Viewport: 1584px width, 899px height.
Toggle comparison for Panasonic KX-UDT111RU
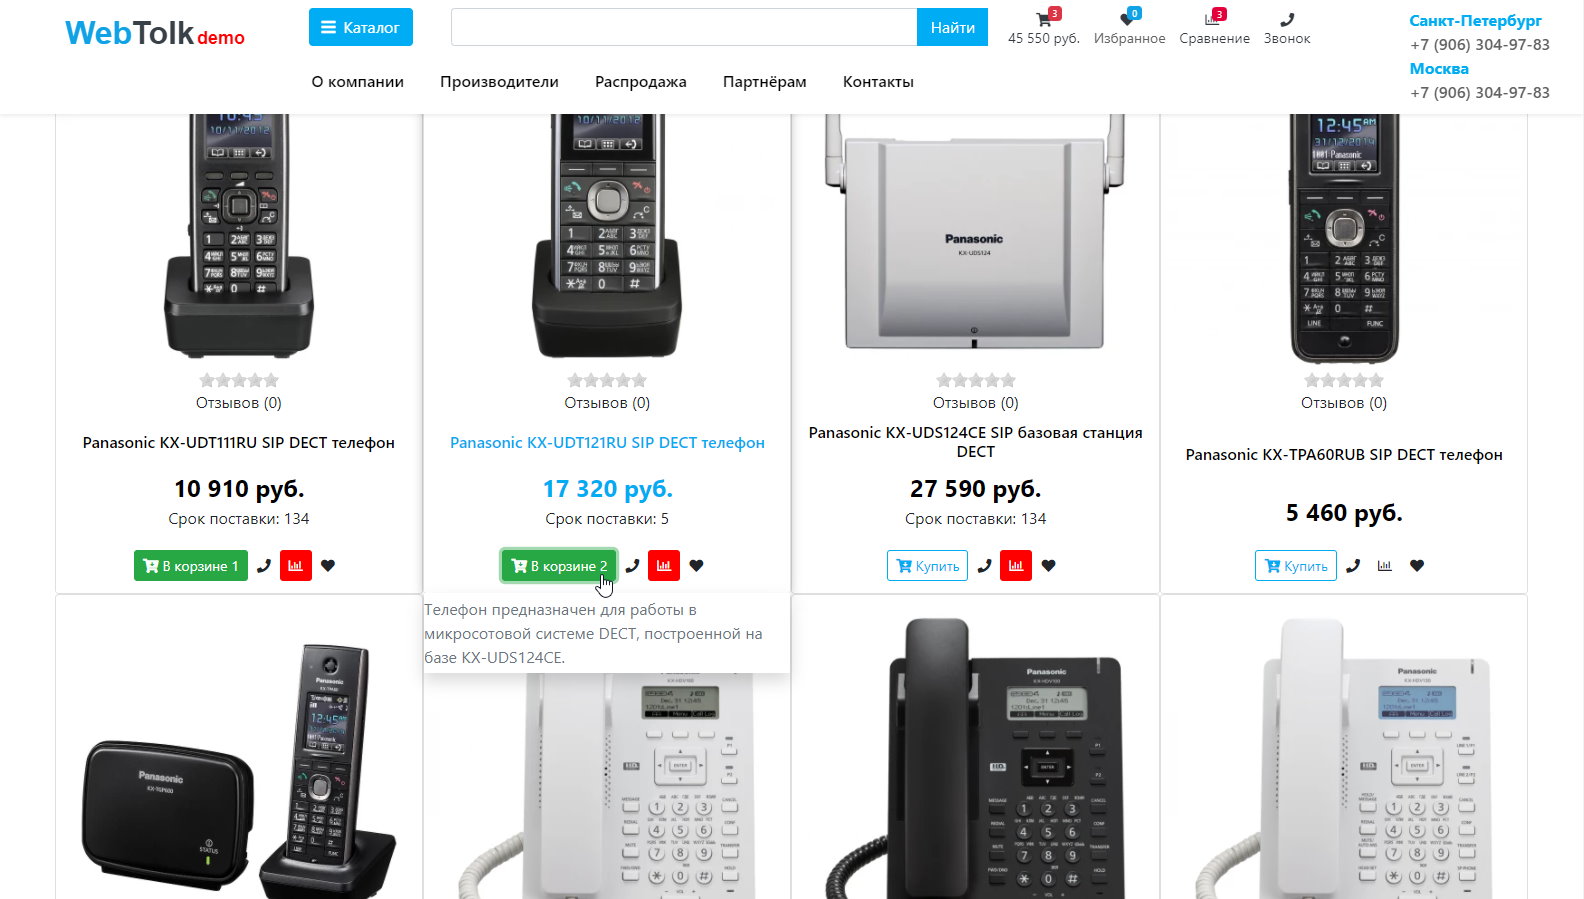pos(295,566)
